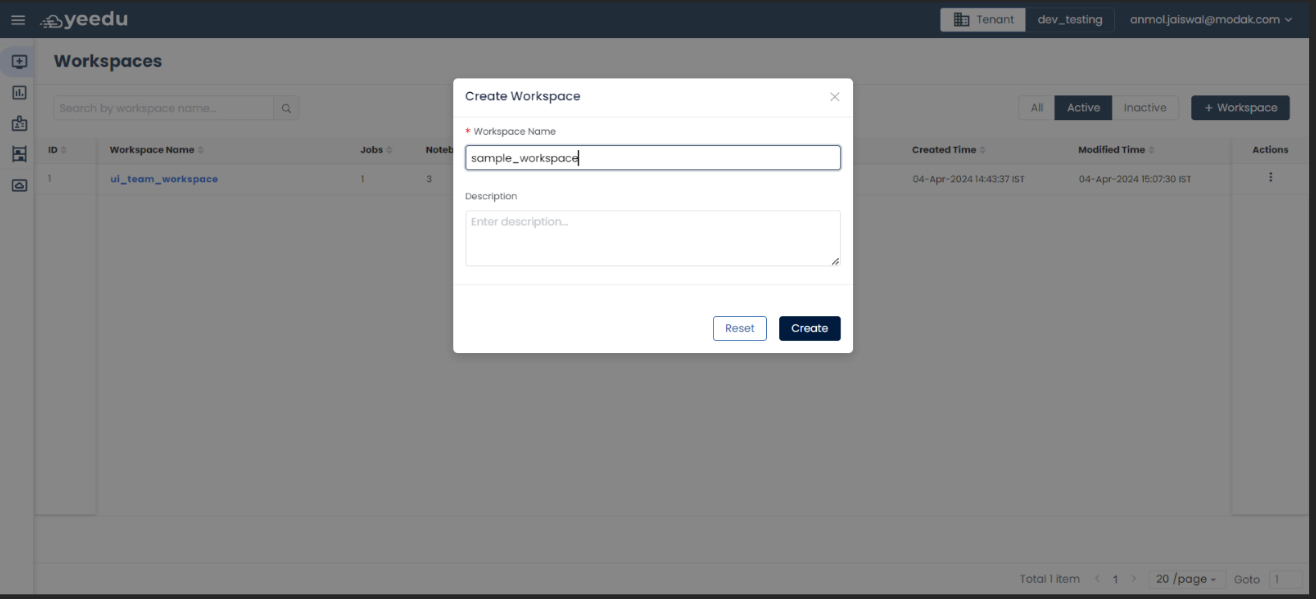Click the 04-Apr-2024 15:07:30 IST cell
This screenshot has height=599, width=1316.
pos(1135,179)
